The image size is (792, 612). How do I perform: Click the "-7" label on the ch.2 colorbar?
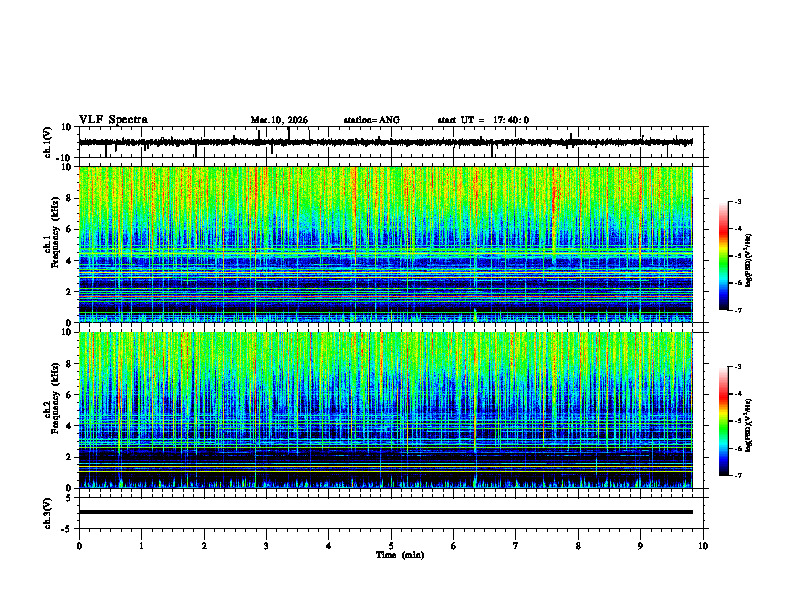pyautogui.click(x=738, y=476)
